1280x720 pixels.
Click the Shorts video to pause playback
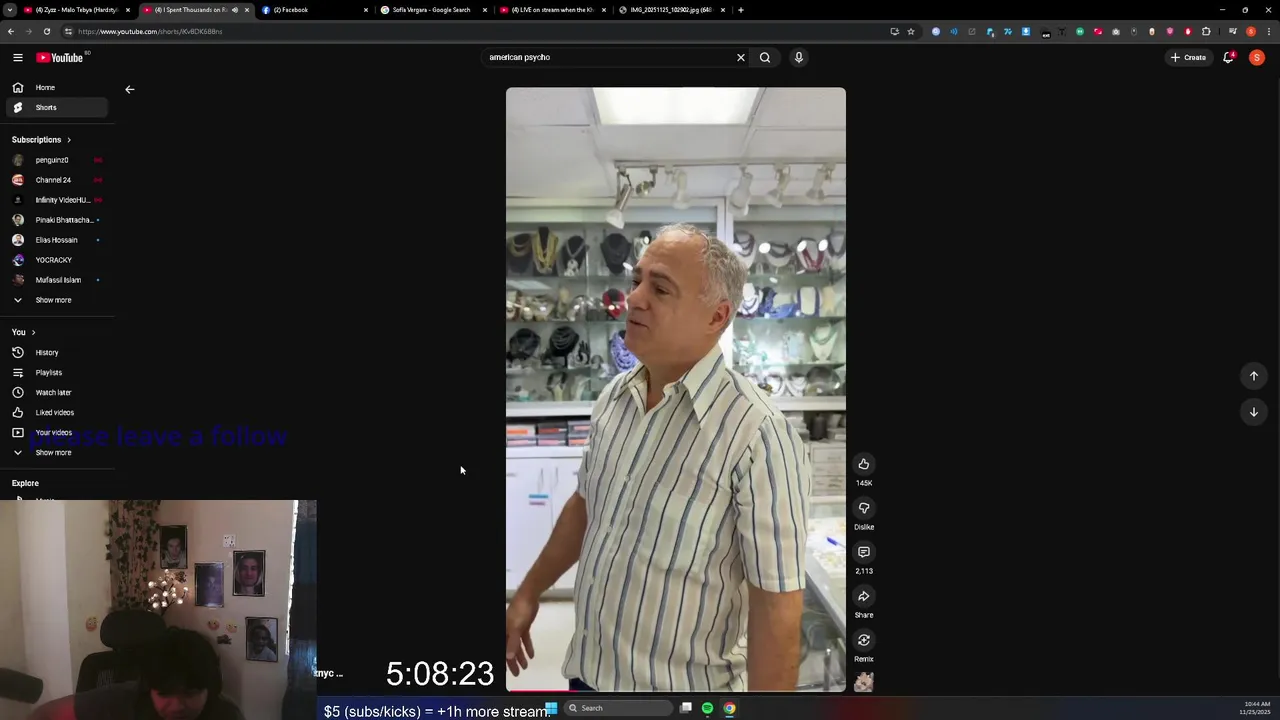676,389
